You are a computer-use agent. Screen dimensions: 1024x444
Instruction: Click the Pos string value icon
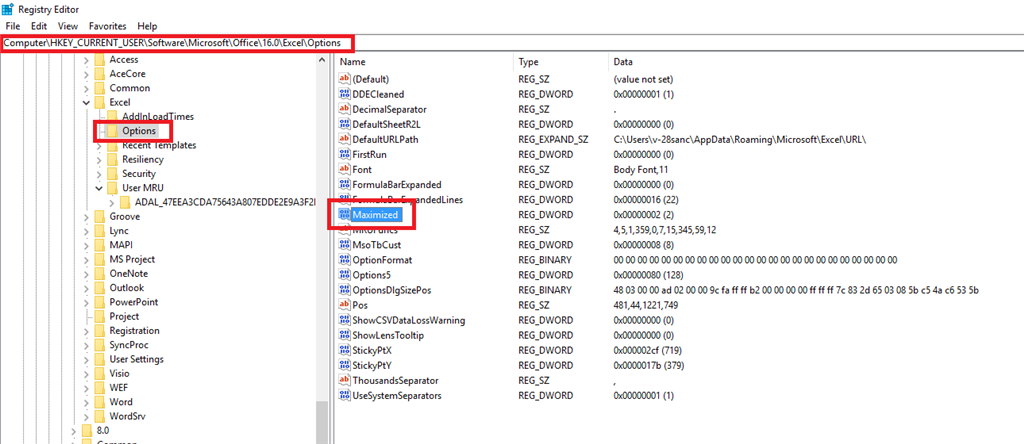point(345,305)
